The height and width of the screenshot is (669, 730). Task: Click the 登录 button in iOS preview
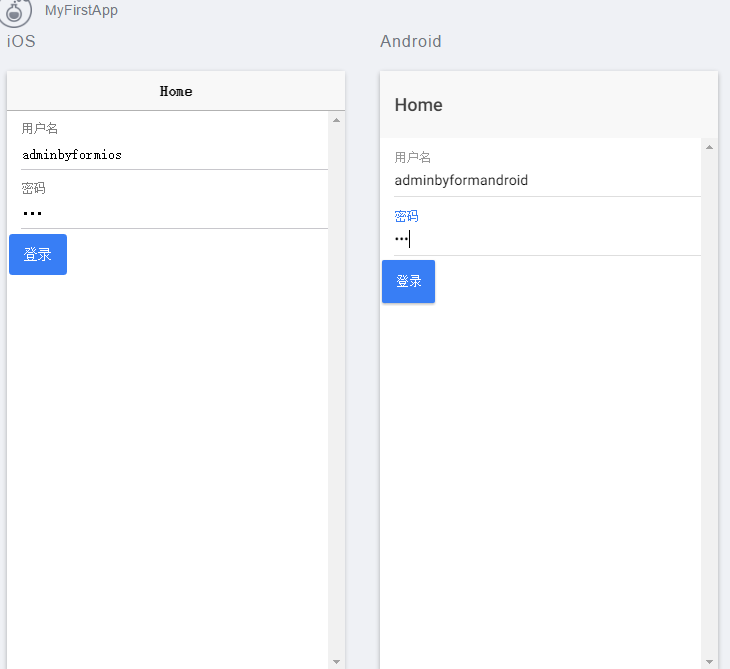[38, 255]
